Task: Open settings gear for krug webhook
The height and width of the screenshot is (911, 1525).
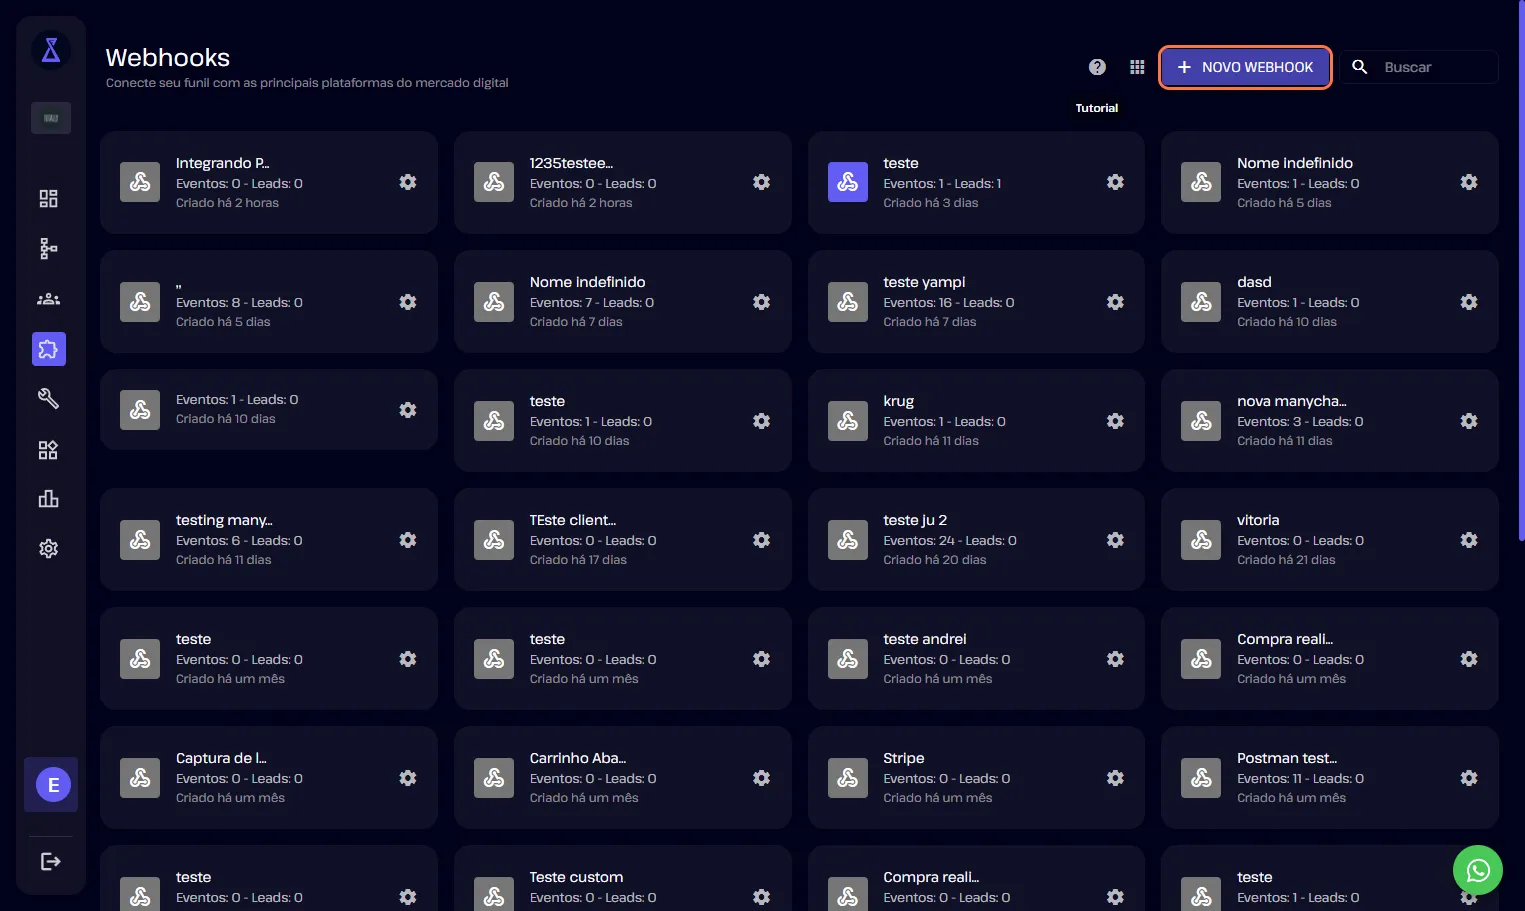Action: pos(1115,421)
